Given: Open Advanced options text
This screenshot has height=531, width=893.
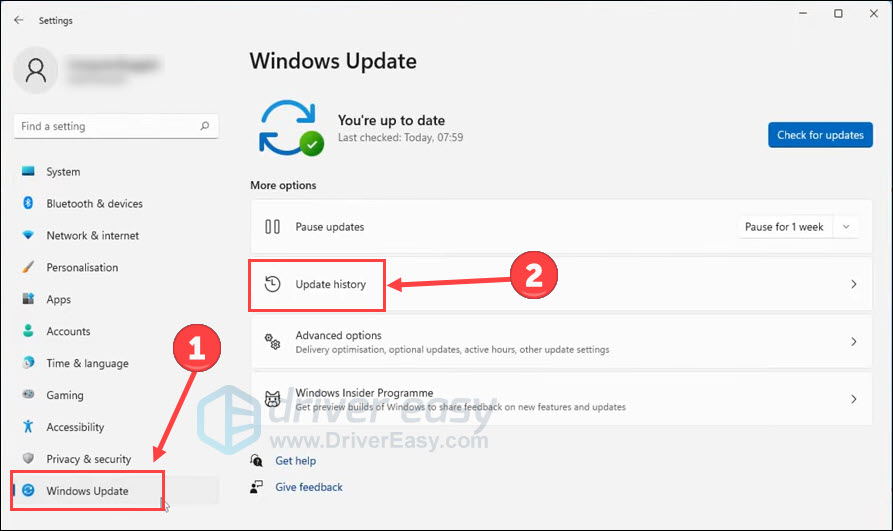Looking at the screenshot, I should pyautogui.click(x=338, y=335).
